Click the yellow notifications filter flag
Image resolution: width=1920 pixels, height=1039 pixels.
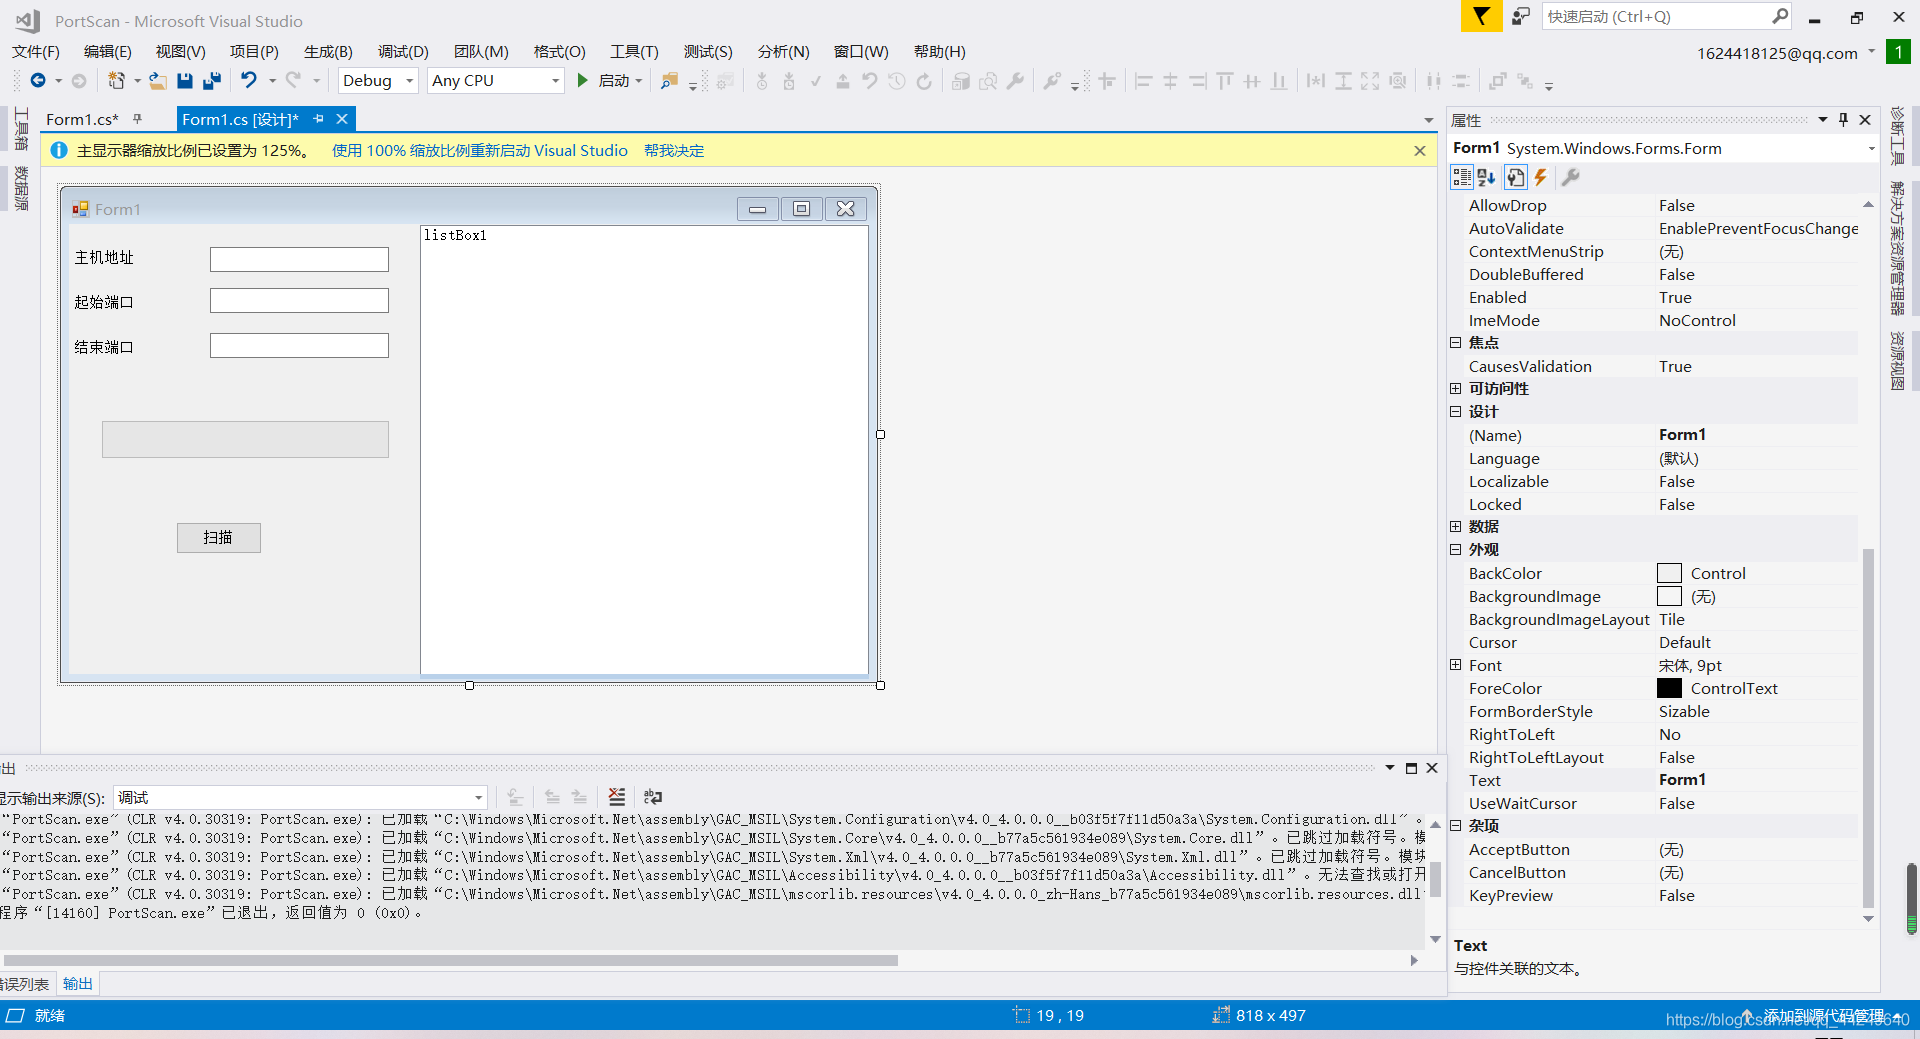1481,16
